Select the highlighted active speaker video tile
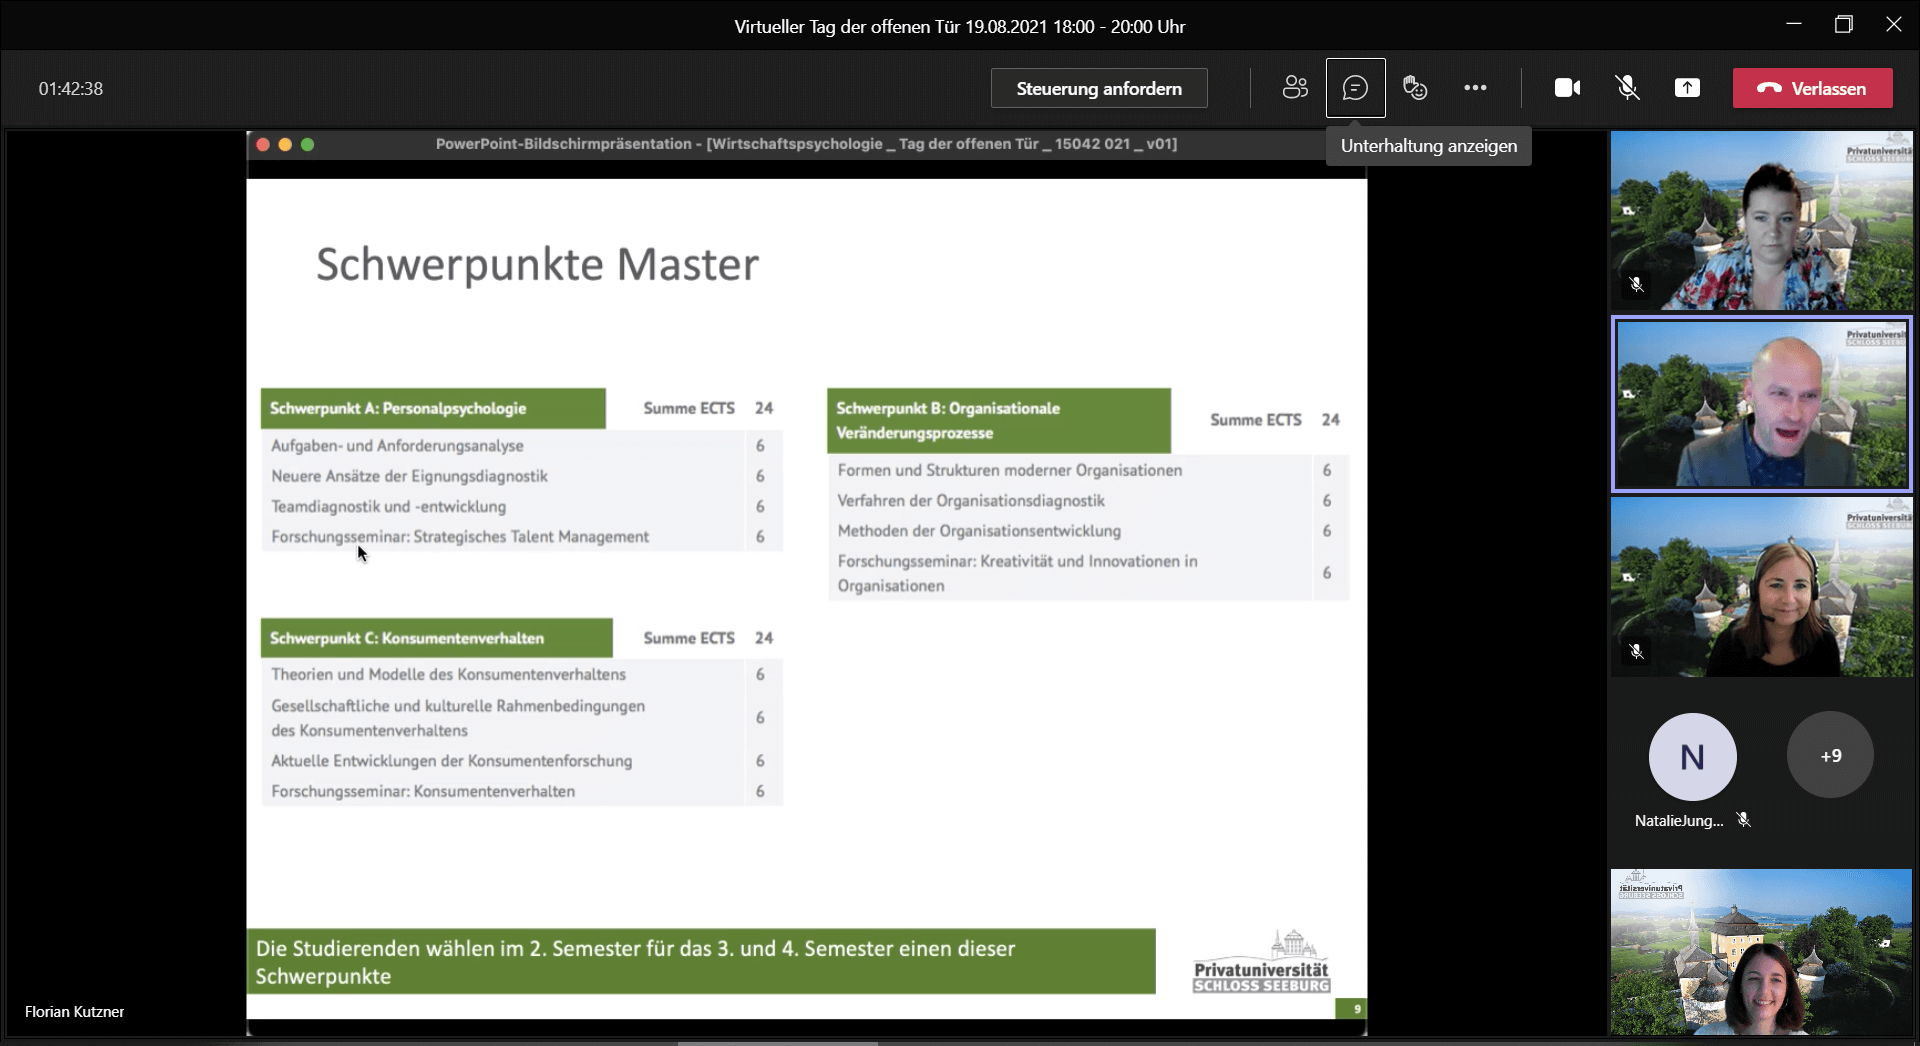 pyautogui.click(x=1761, y=404)
